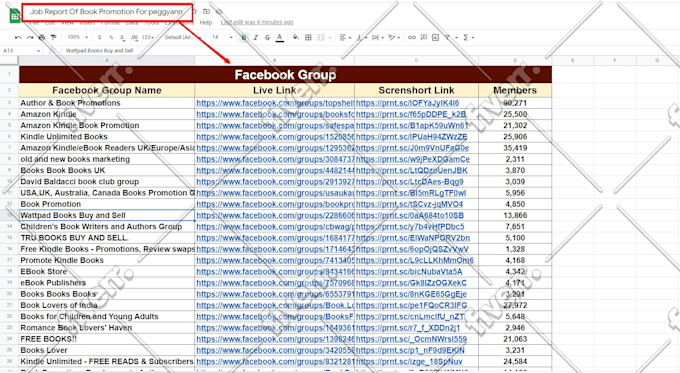The image size is (680, 373).
Task: Select members value 13,866
Action: click(515, 216)
